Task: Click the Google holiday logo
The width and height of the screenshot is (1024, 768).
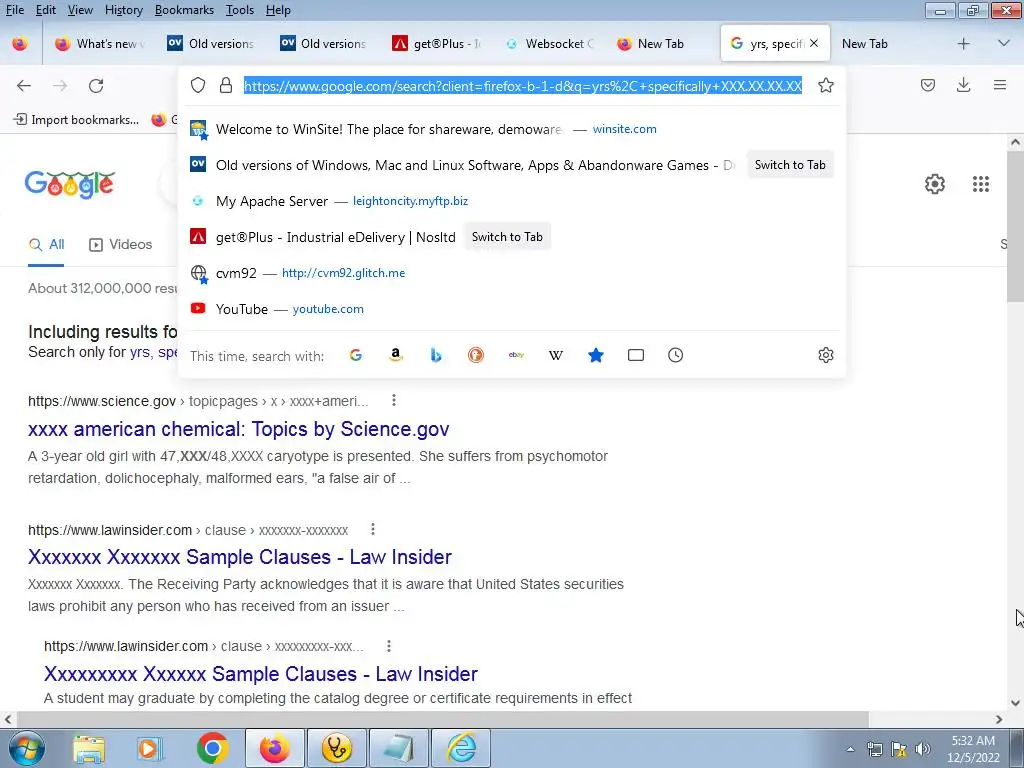Action: pyautogui.click(x=70, y=184)
